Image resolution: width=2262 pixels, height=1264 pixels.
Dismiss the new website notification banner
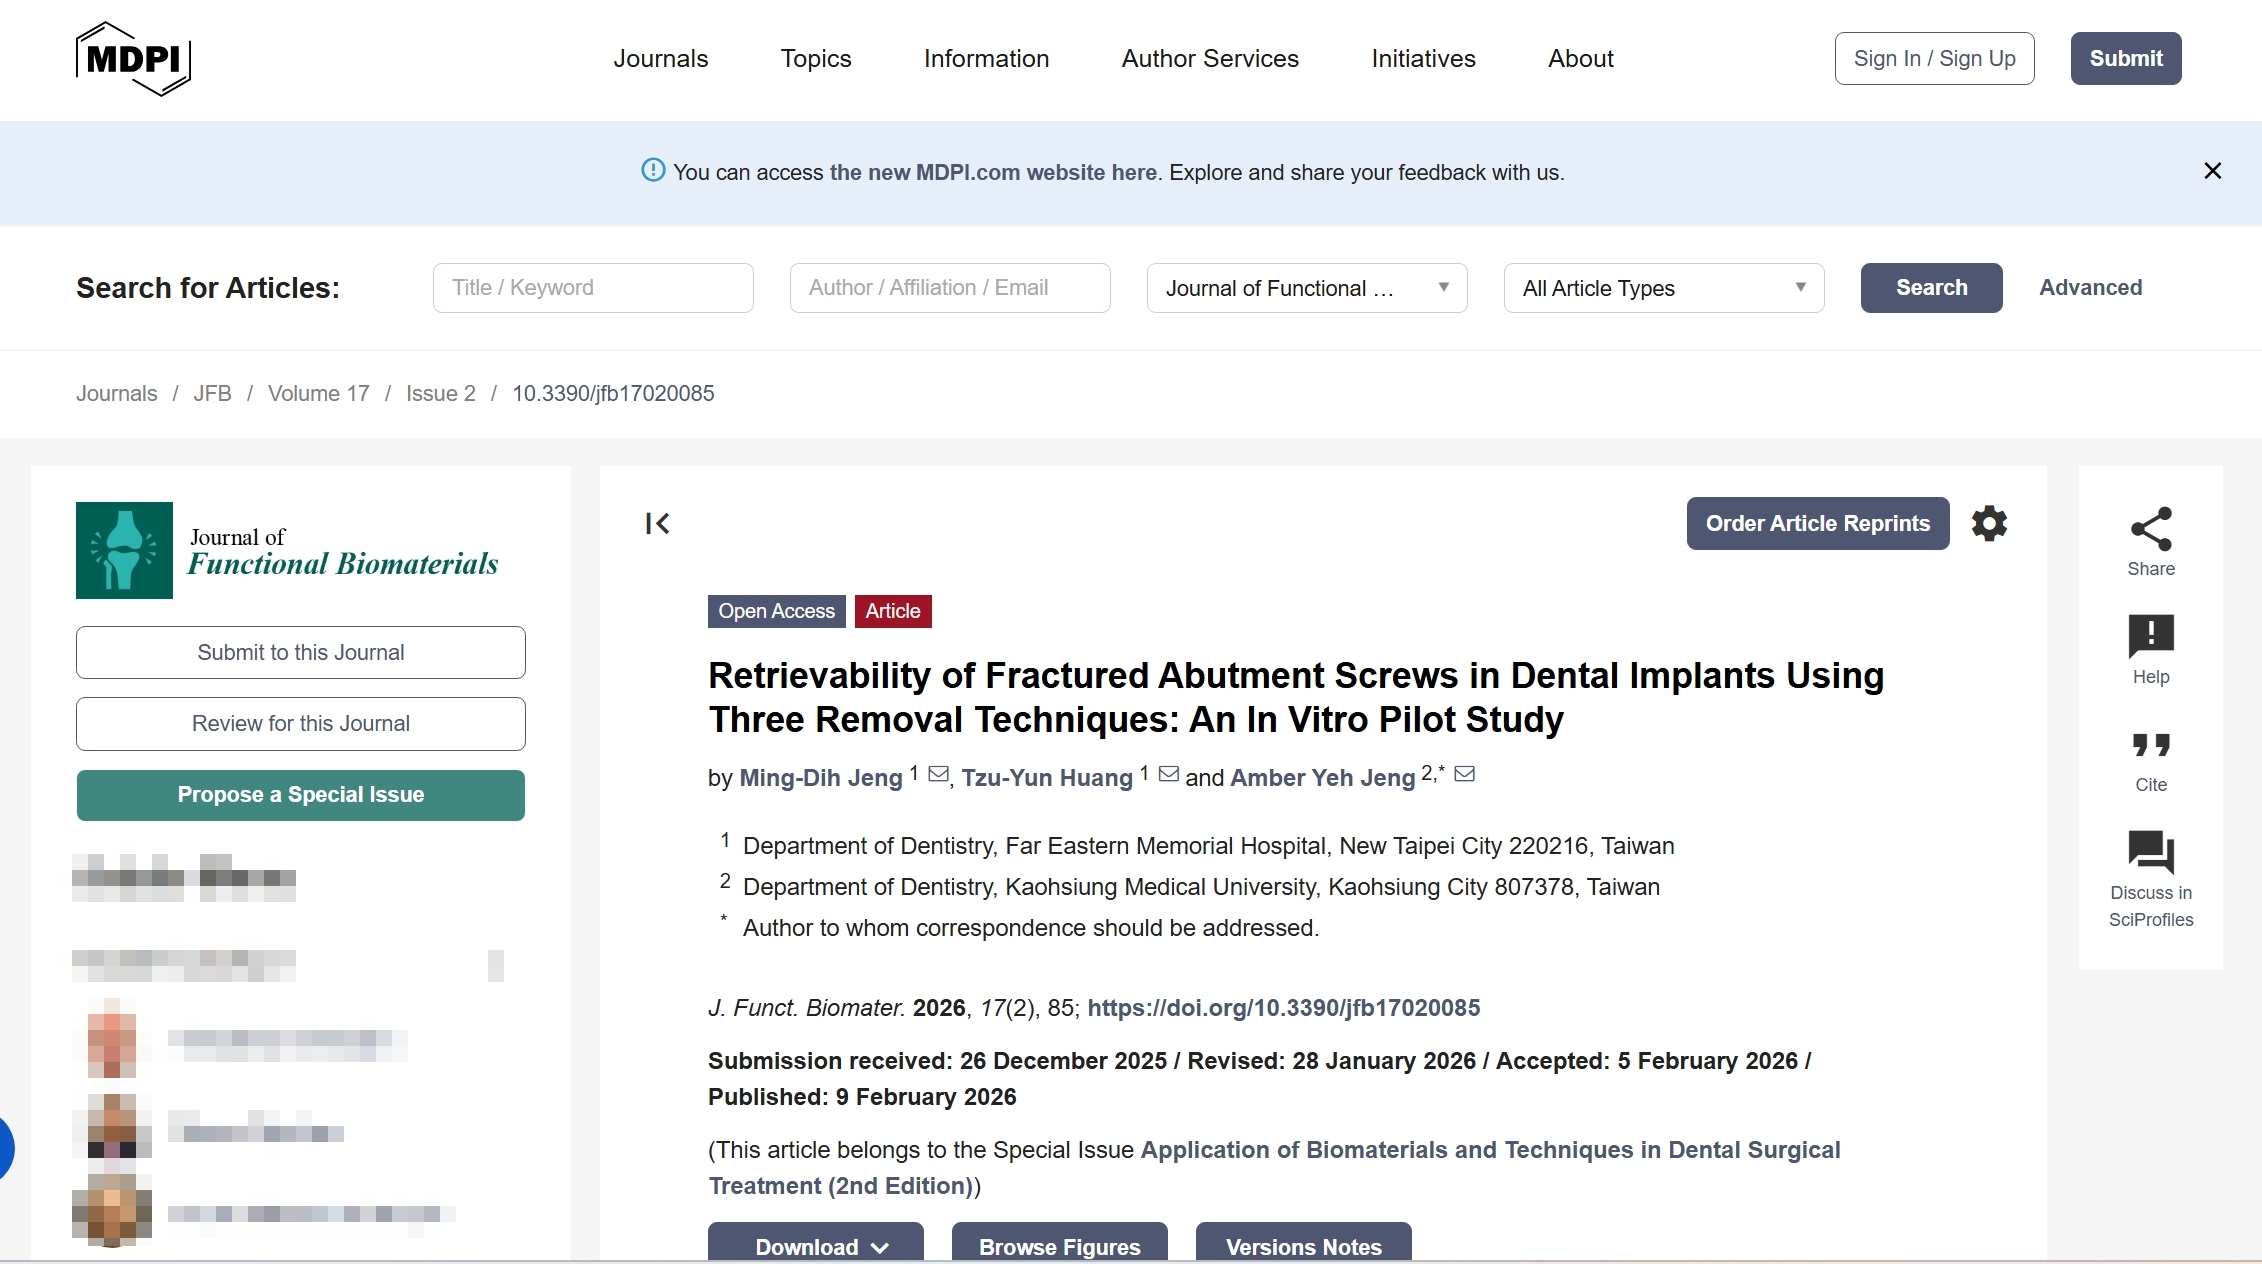click(x=2212, y=172)
